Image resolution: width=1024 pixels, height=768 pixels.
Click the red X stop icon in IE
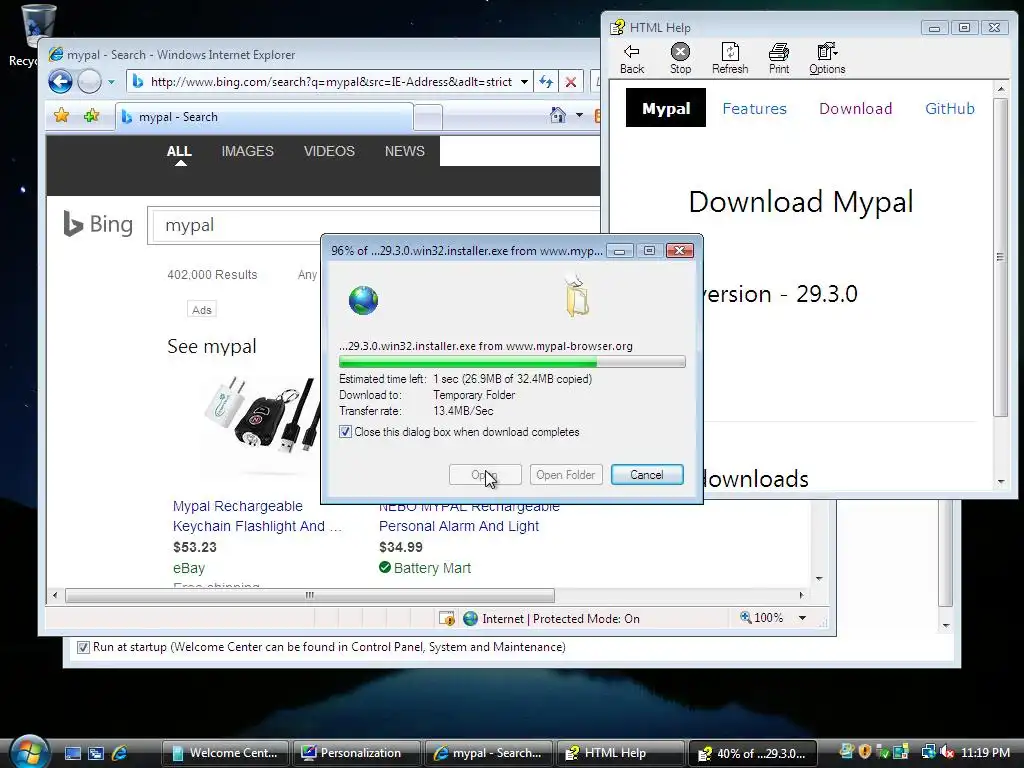coord(571,82)
